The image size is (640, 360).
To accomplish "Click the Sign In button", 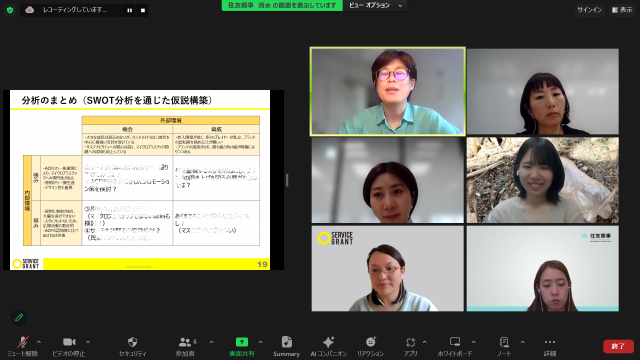I will 589,10.
